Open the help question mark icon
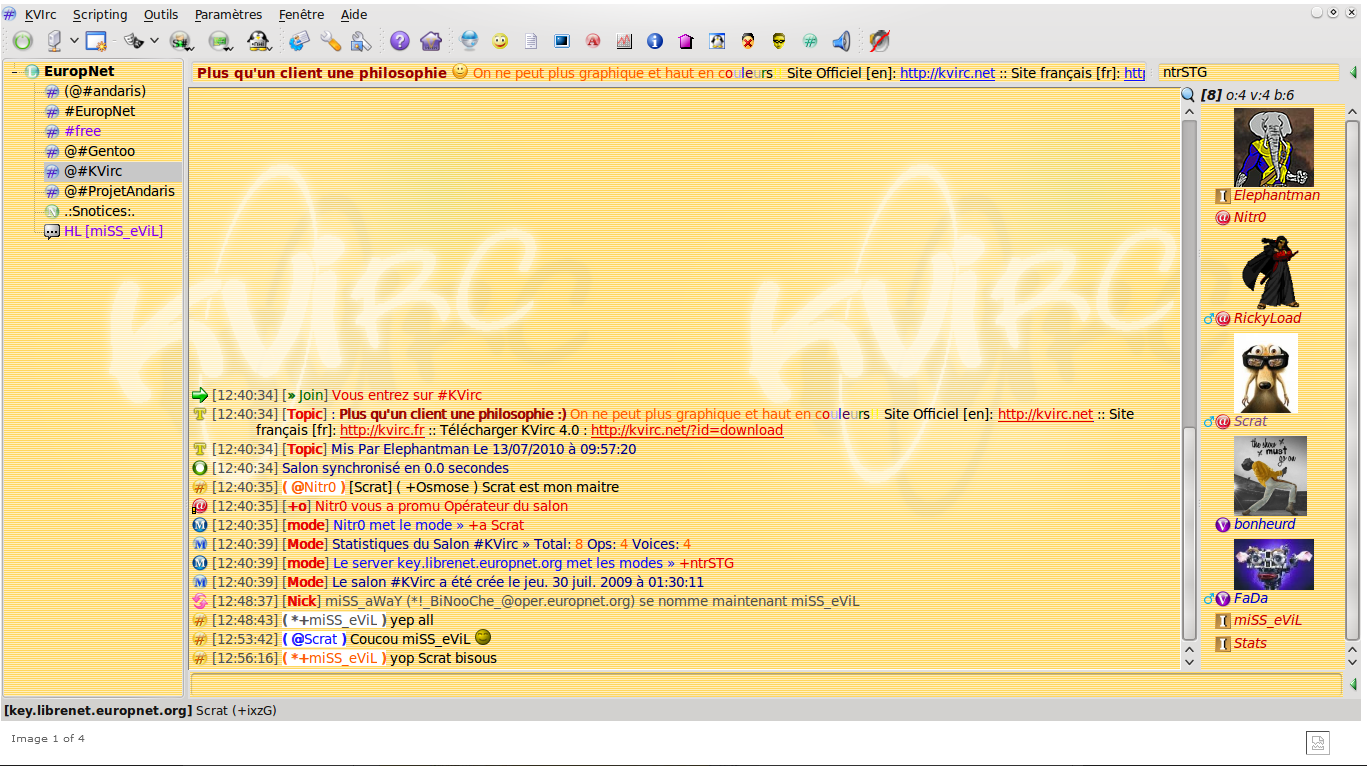The width and height of the screenshot is (1367, 766). 400,41
